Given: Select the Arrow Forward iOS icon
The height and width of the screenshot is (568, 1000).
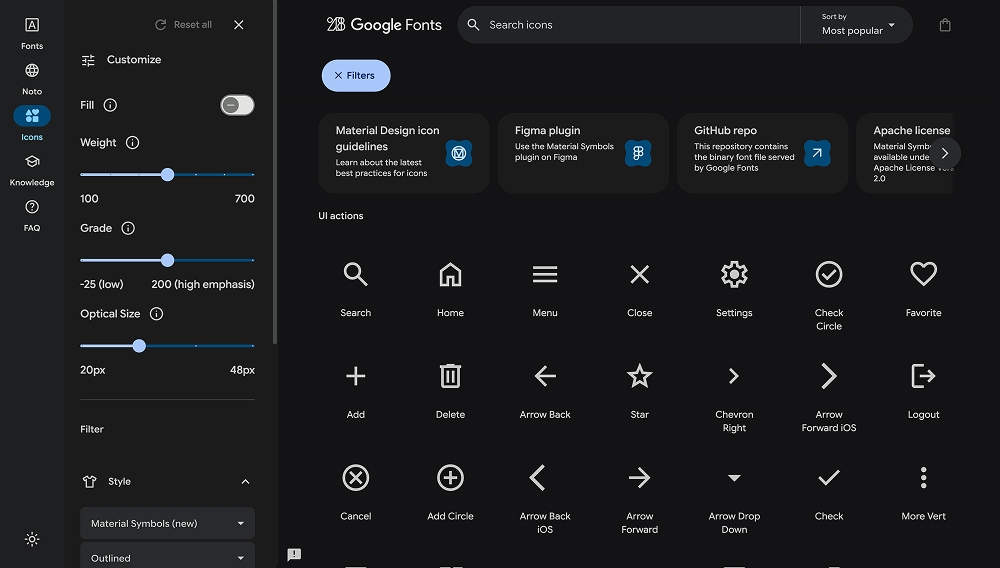Looking at the screenshot, I should 828,376.
